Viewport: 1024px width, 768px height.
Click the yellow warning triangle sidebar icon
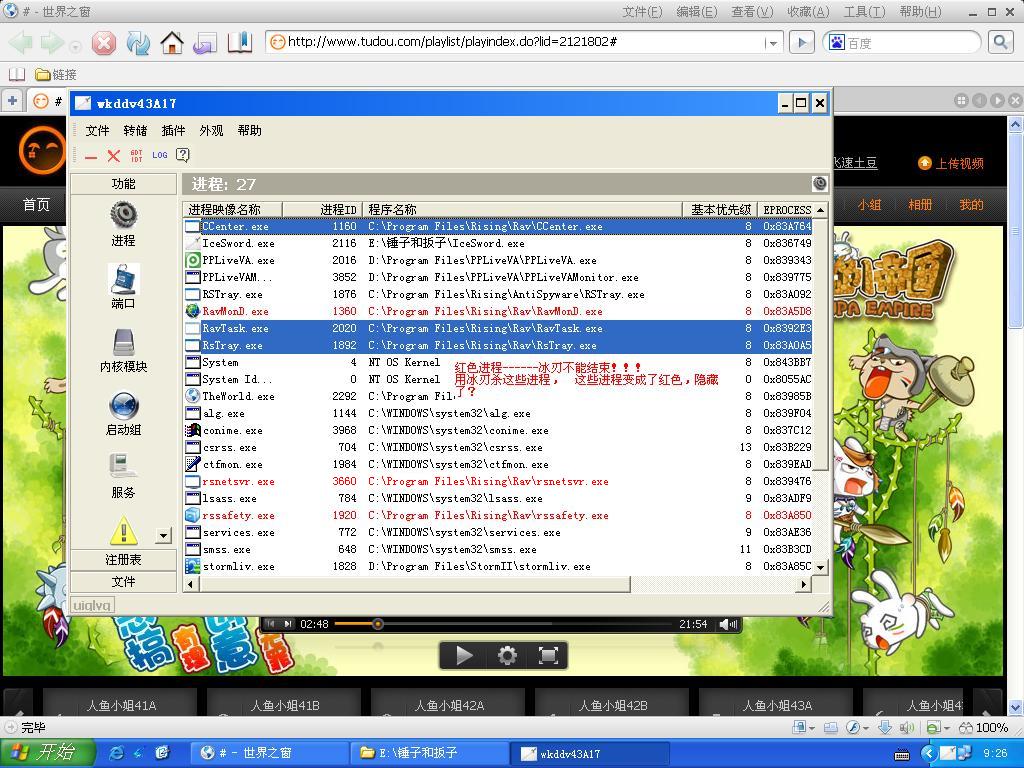[123, 530]
